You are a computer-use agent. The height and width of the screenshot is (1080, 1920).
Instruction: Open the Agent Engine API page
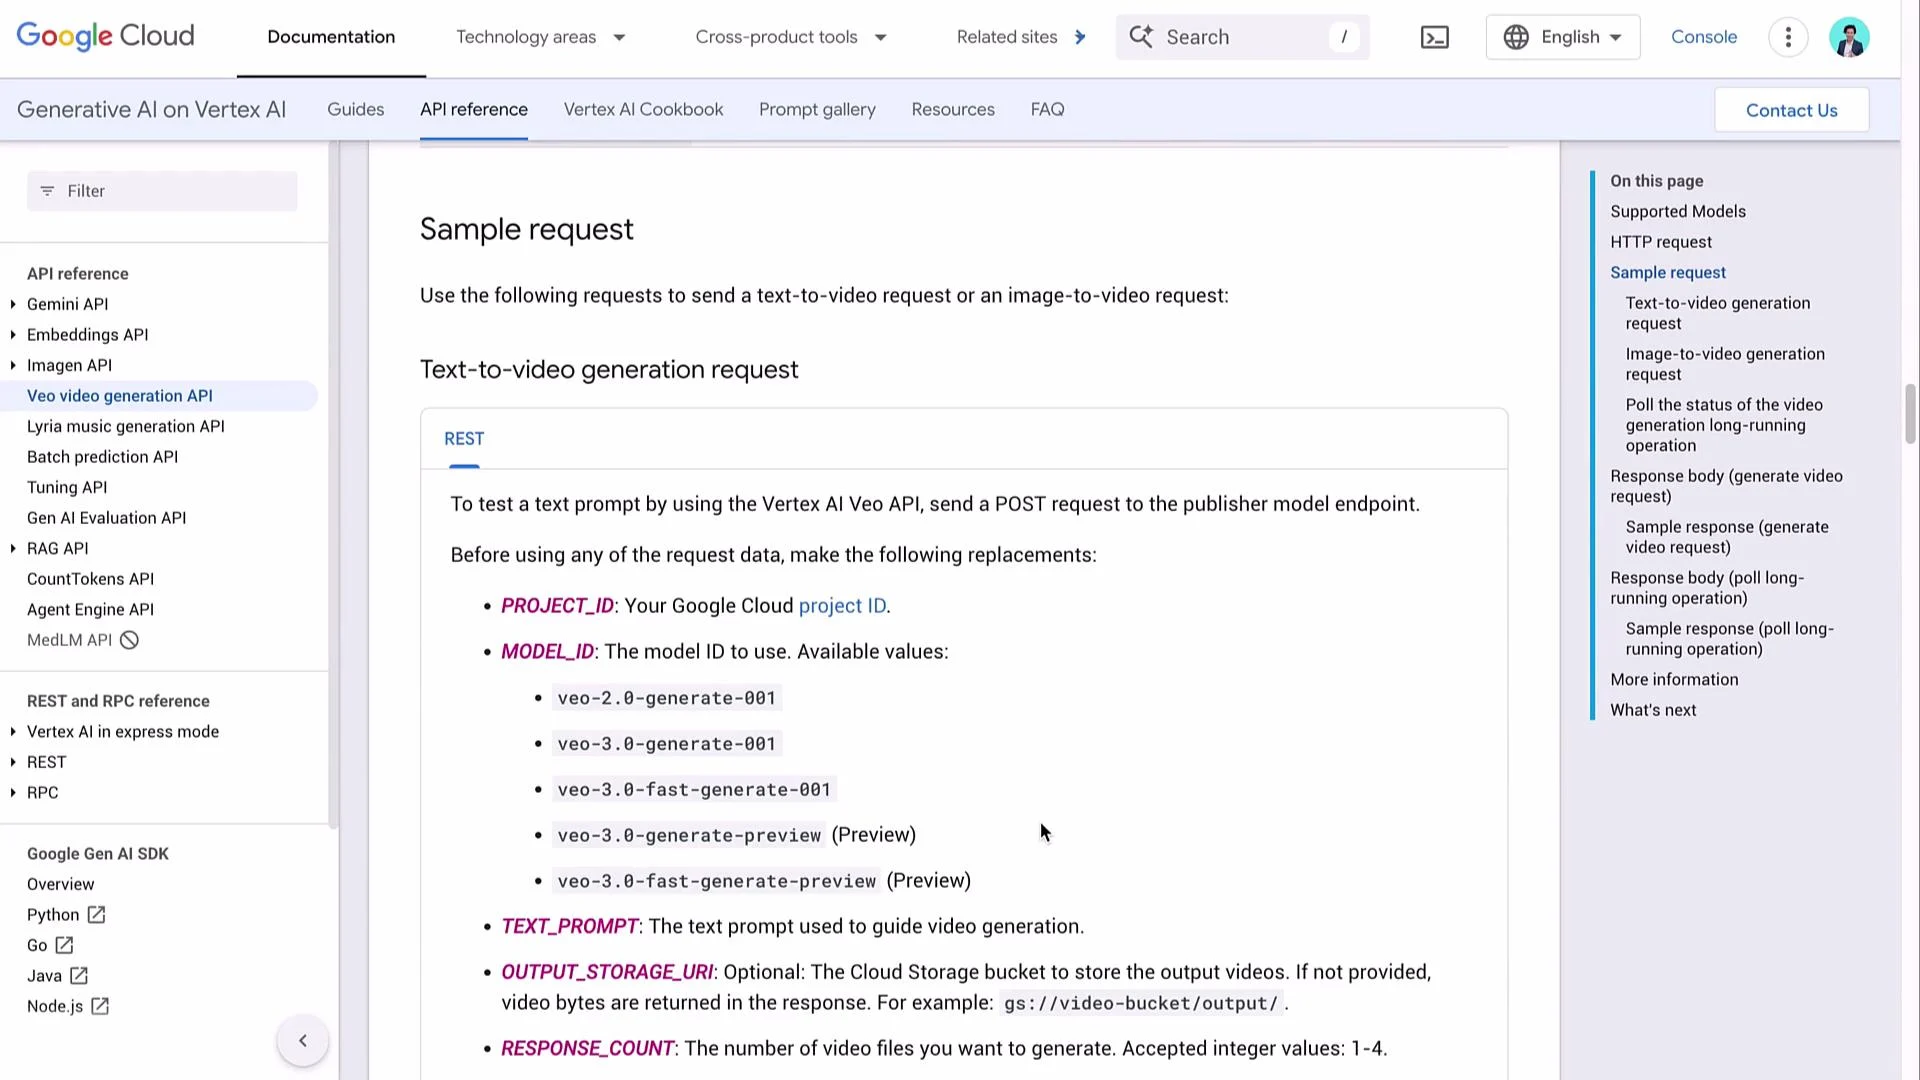point(90,610)
